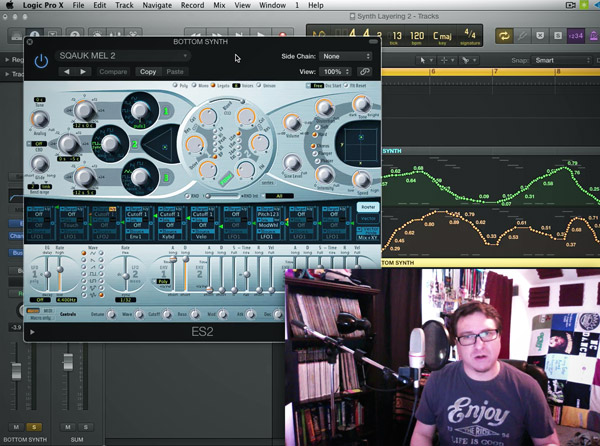Open the File menu
600x446 pixels.
coord(78,5)
